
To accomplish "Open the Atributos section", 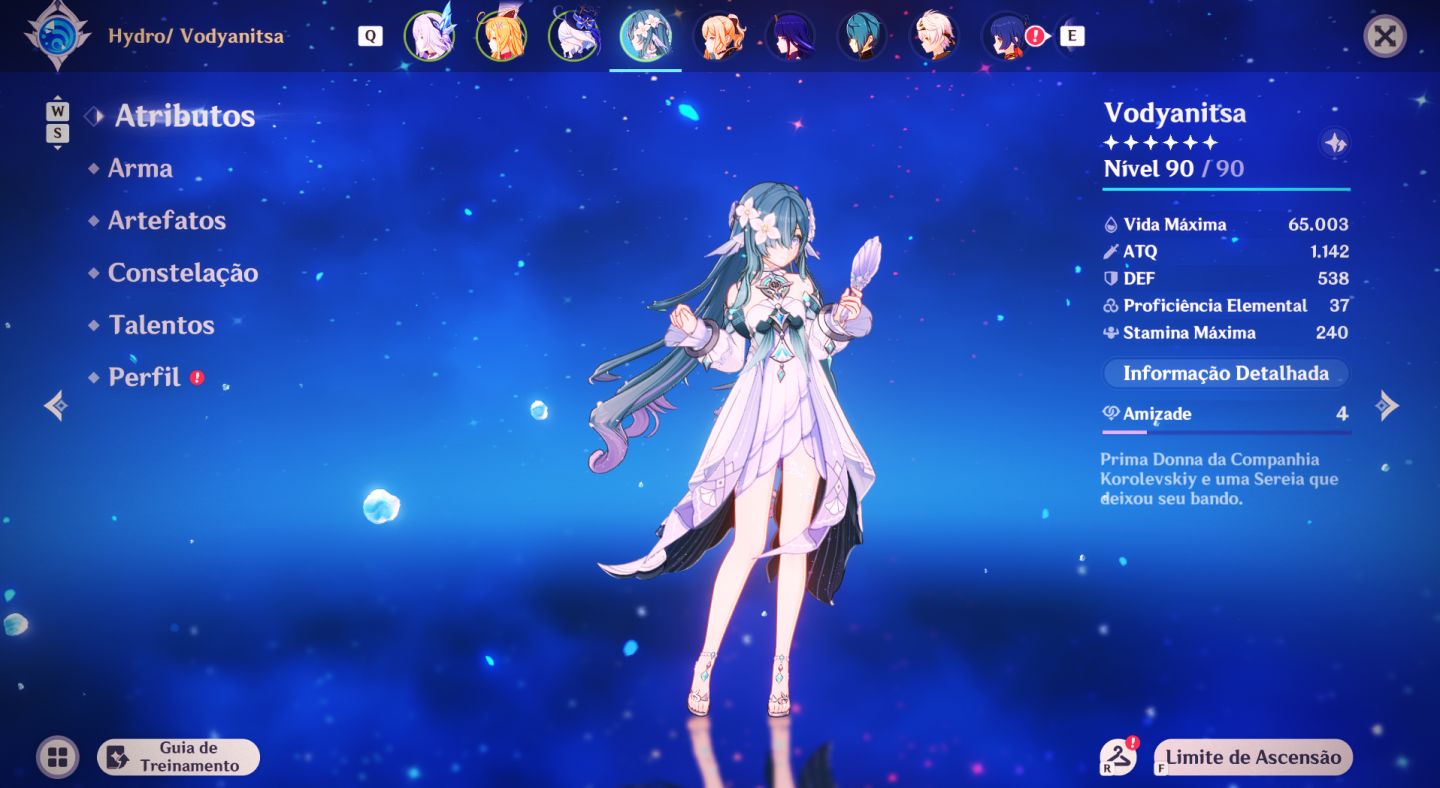I will [185, 116].
